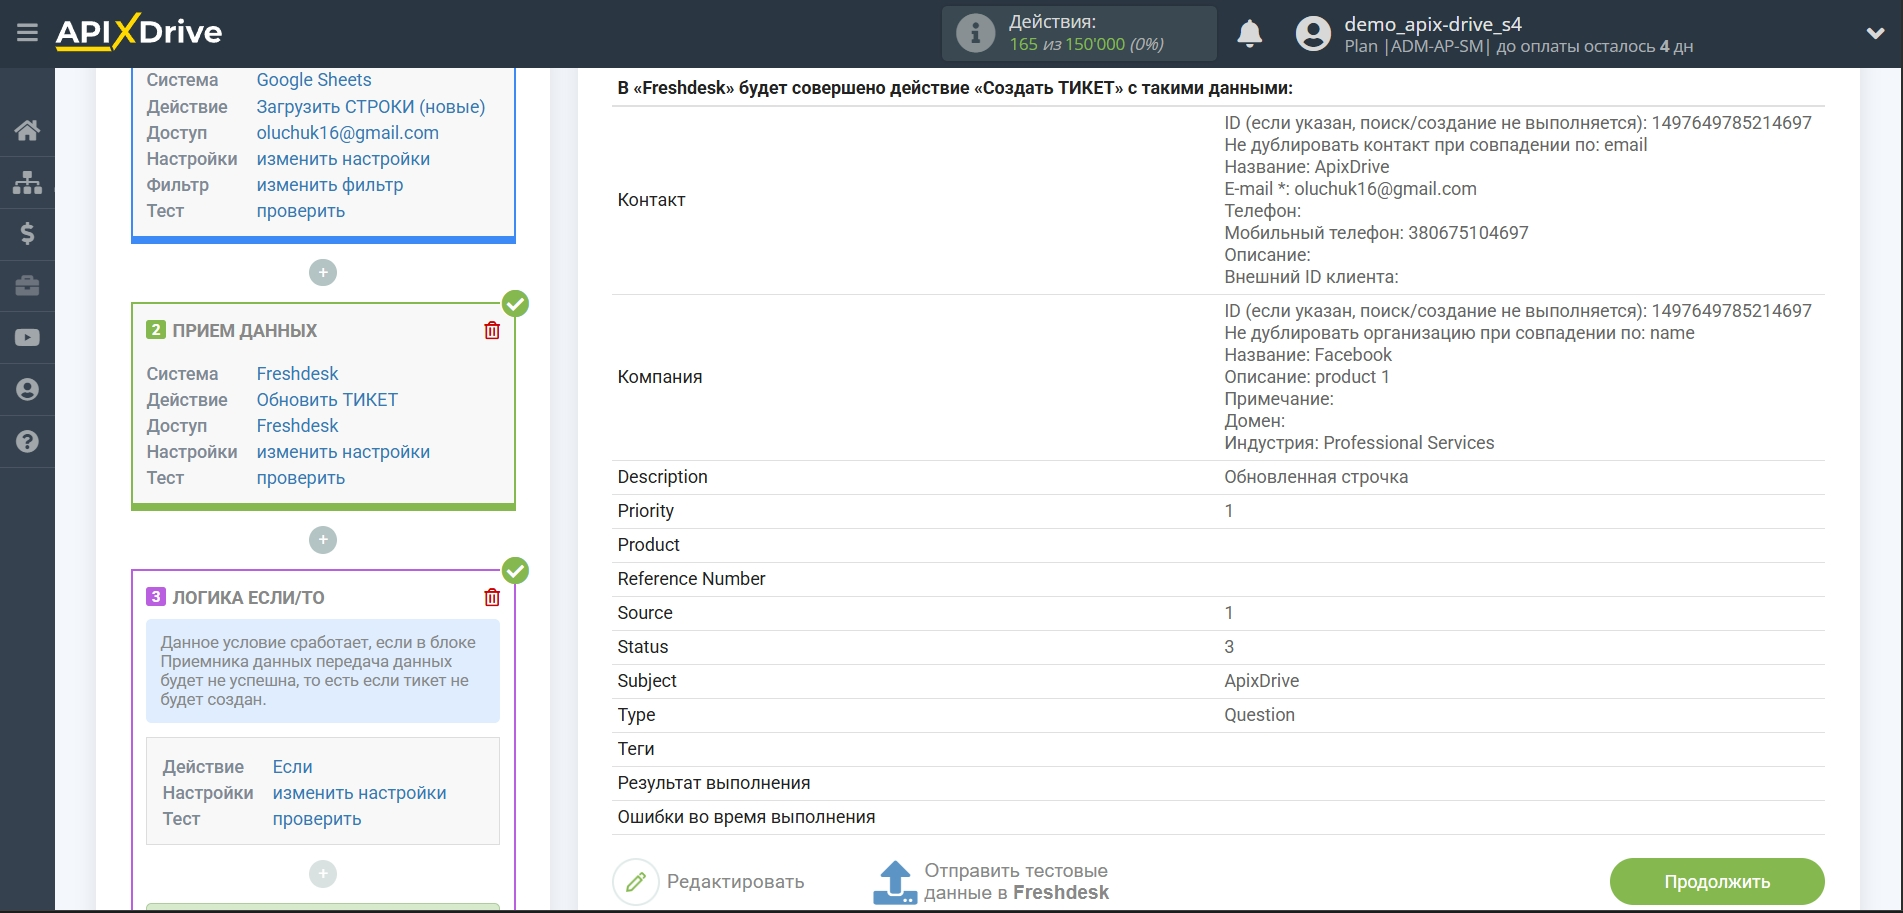Click the actions info icon
The height and width of the screenshot is (913, 1903).
coord(975,33)
